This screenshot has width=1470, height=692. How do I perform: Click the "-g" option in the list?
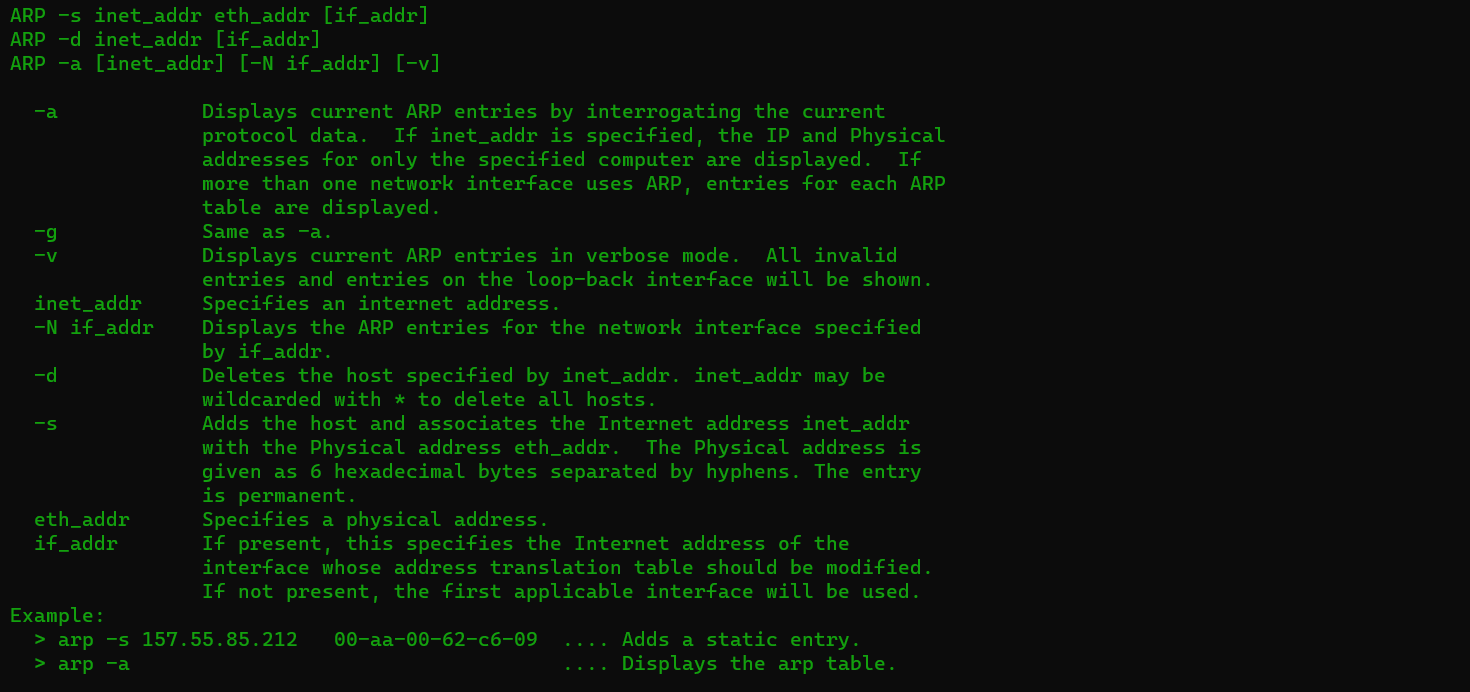click(45, 231)
